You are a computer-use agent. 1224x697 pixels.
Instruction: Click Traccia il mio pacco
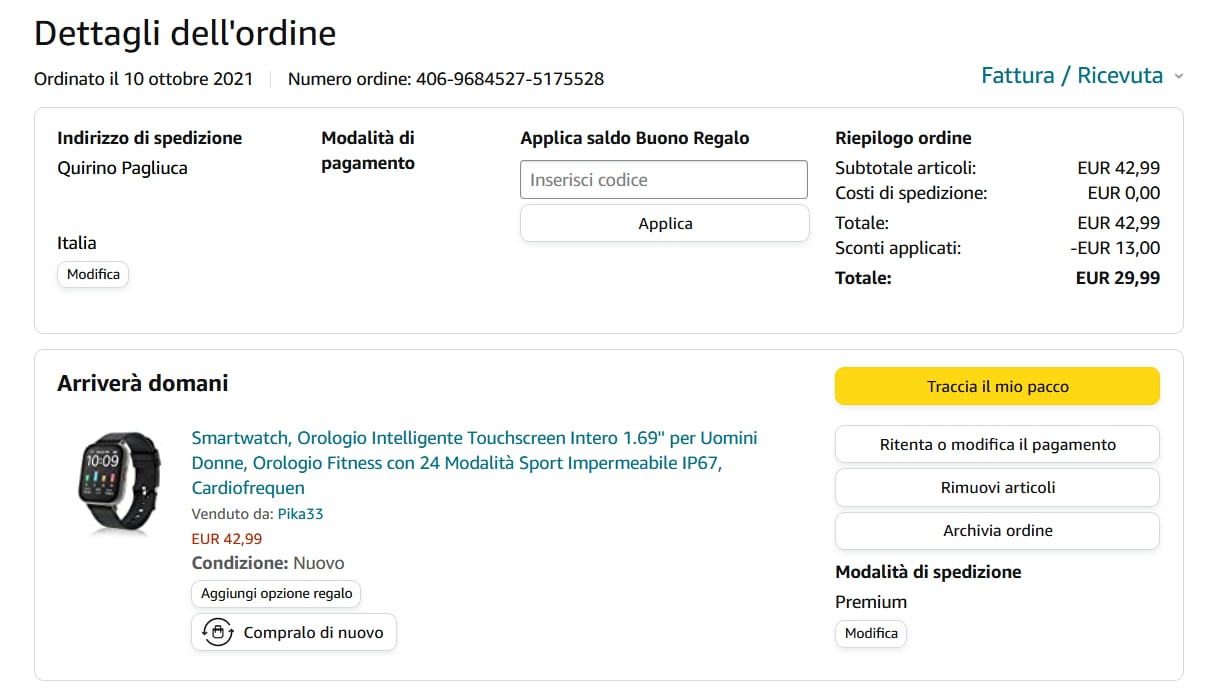(997, 386)
